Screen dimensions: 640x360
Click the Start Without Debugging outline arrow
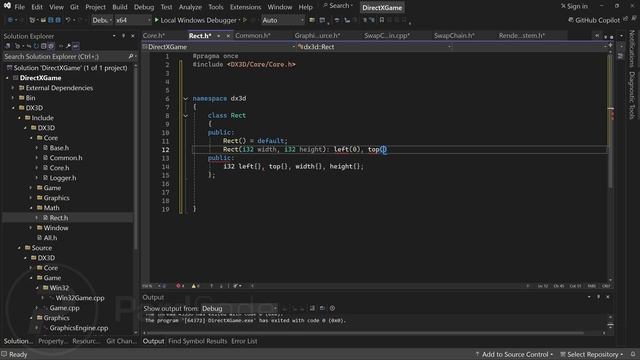(245, 20)
